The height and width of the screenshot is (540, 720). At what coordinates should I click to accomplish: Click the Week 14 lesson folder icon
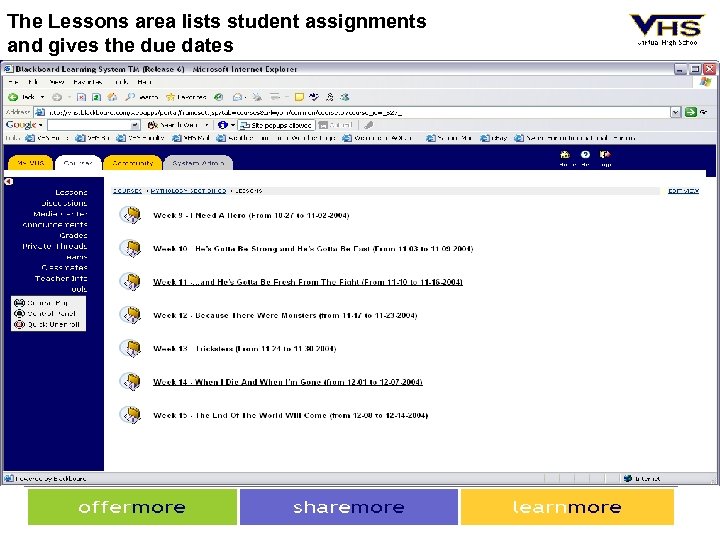[x=131, y=382]
